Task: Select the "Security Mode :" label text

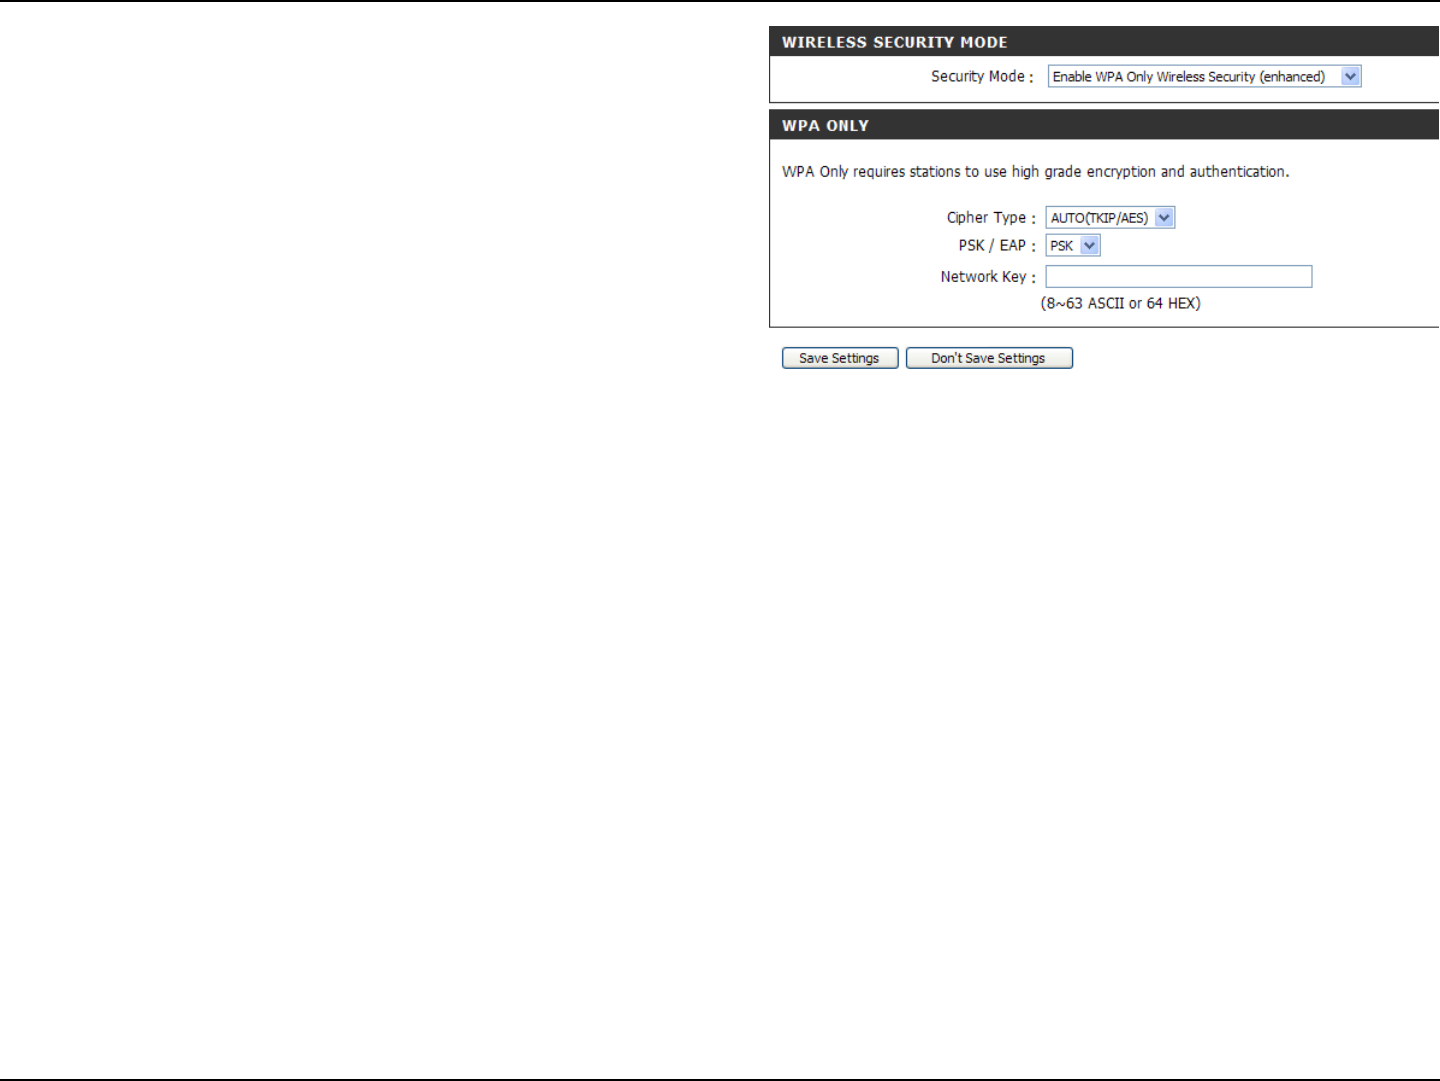Action: pos(982,77)
